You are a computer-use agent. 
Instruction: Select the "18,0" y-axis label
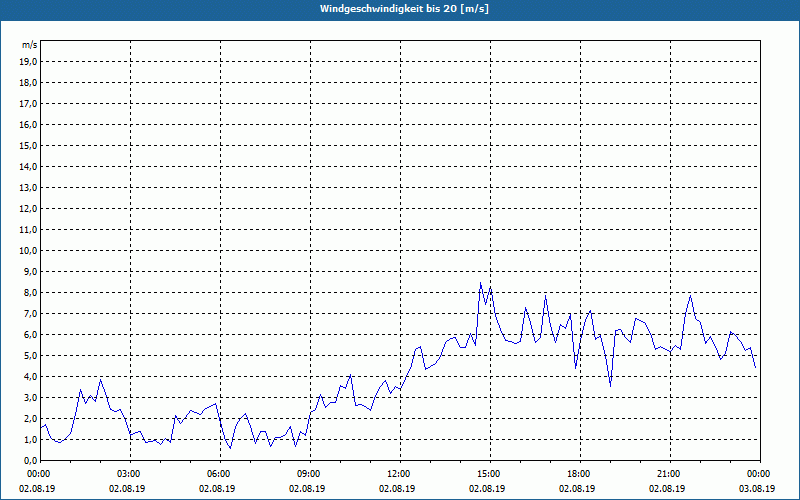(29, 83)
